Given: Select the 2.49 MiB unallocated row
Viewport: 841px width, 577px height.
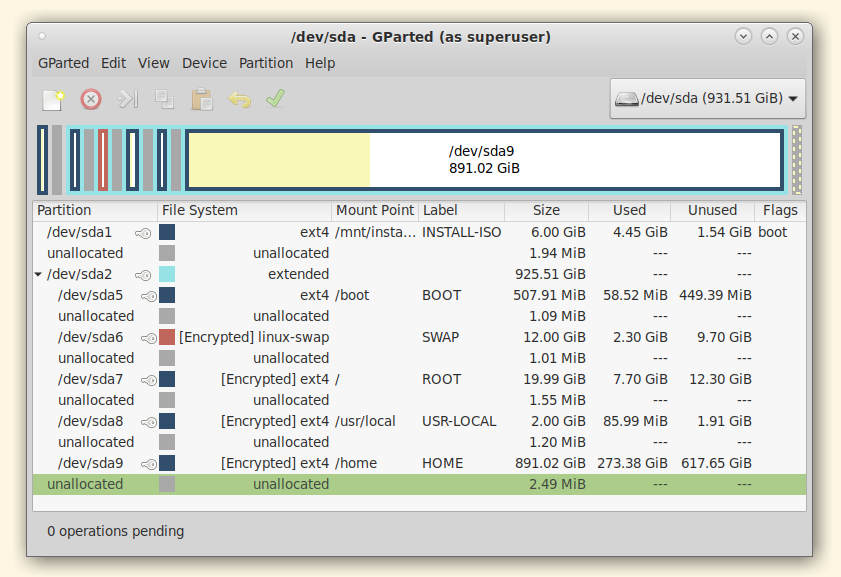Looking at the screenshot, I should [x=419, y=484].
